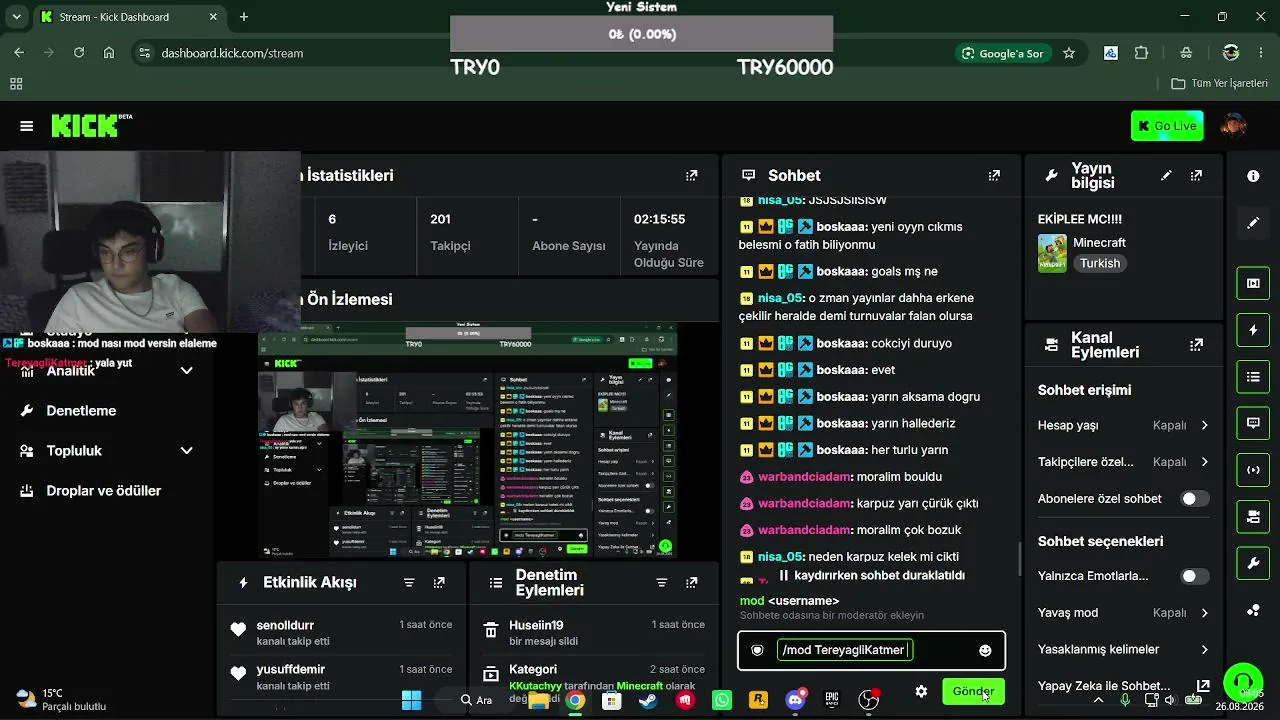The height and width of the screenshot is (720, 1280).
Task: Pop out the İstatistikleri panel
Action: click(691, 175)
